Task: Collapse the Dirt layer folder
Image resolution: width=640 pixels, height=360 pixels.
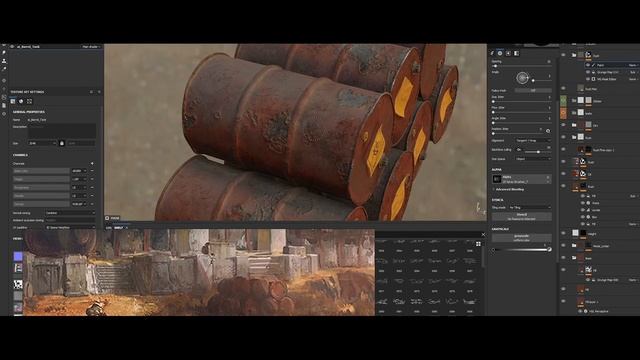Action: (x=574, y=125)
